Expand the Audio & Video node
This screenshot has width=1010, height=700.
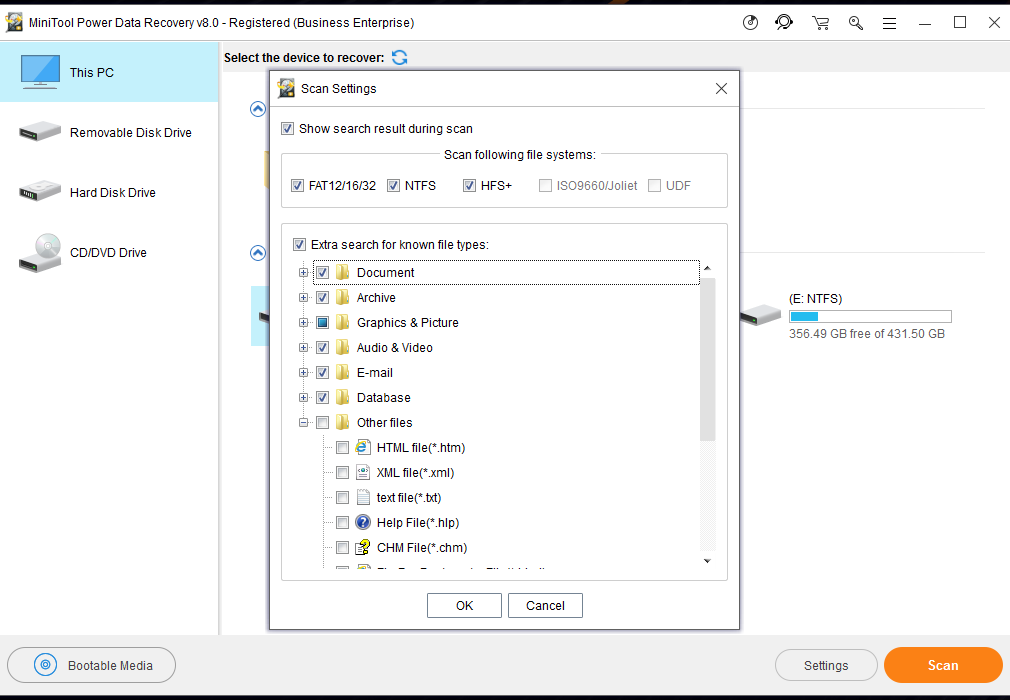tap(303, 348)
